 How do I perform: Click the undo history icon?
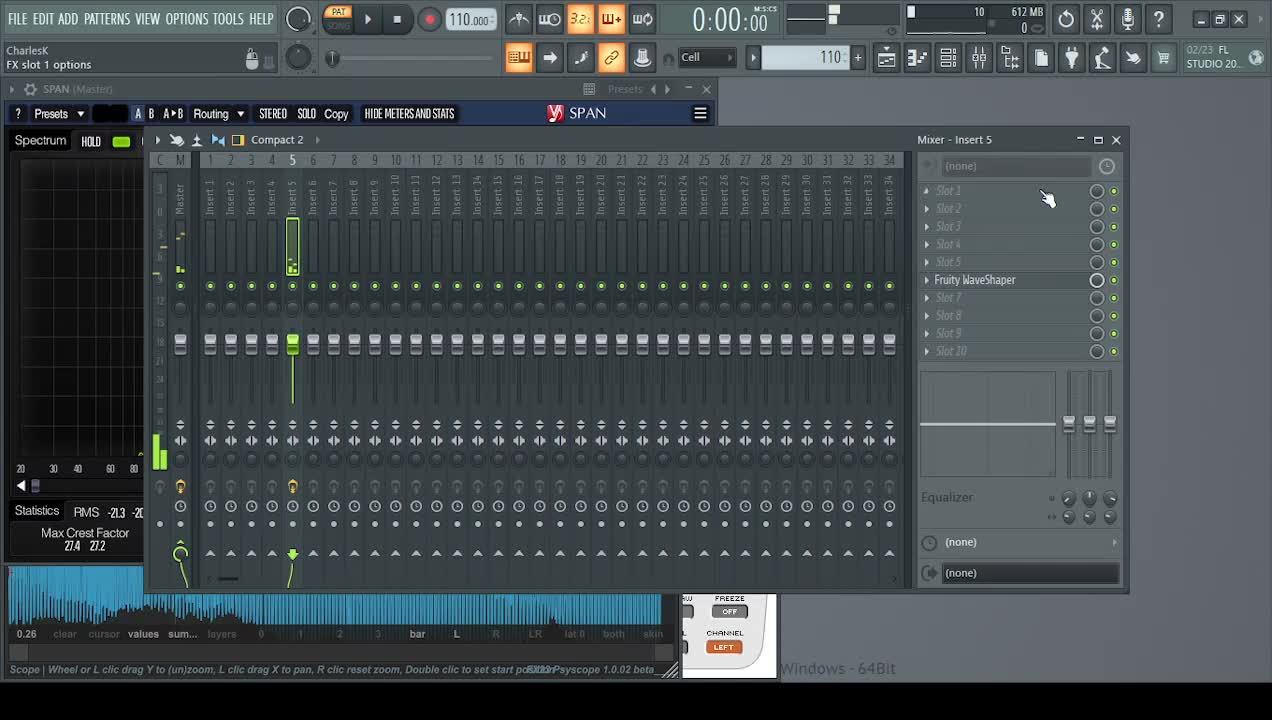[1066, 19]
